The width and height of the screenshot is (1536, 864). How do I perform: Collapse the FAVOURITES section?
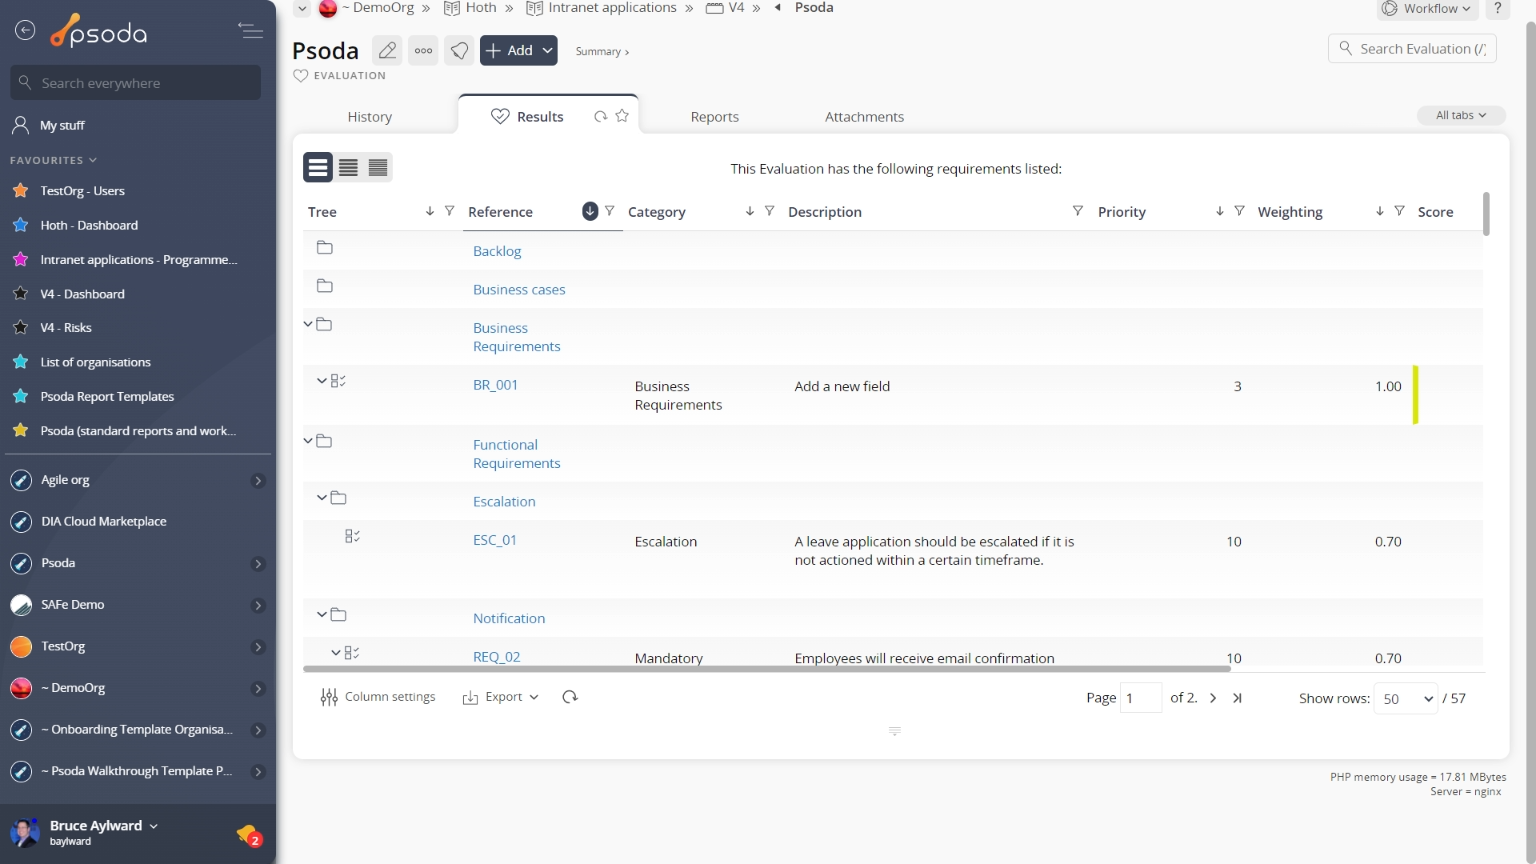54,160
